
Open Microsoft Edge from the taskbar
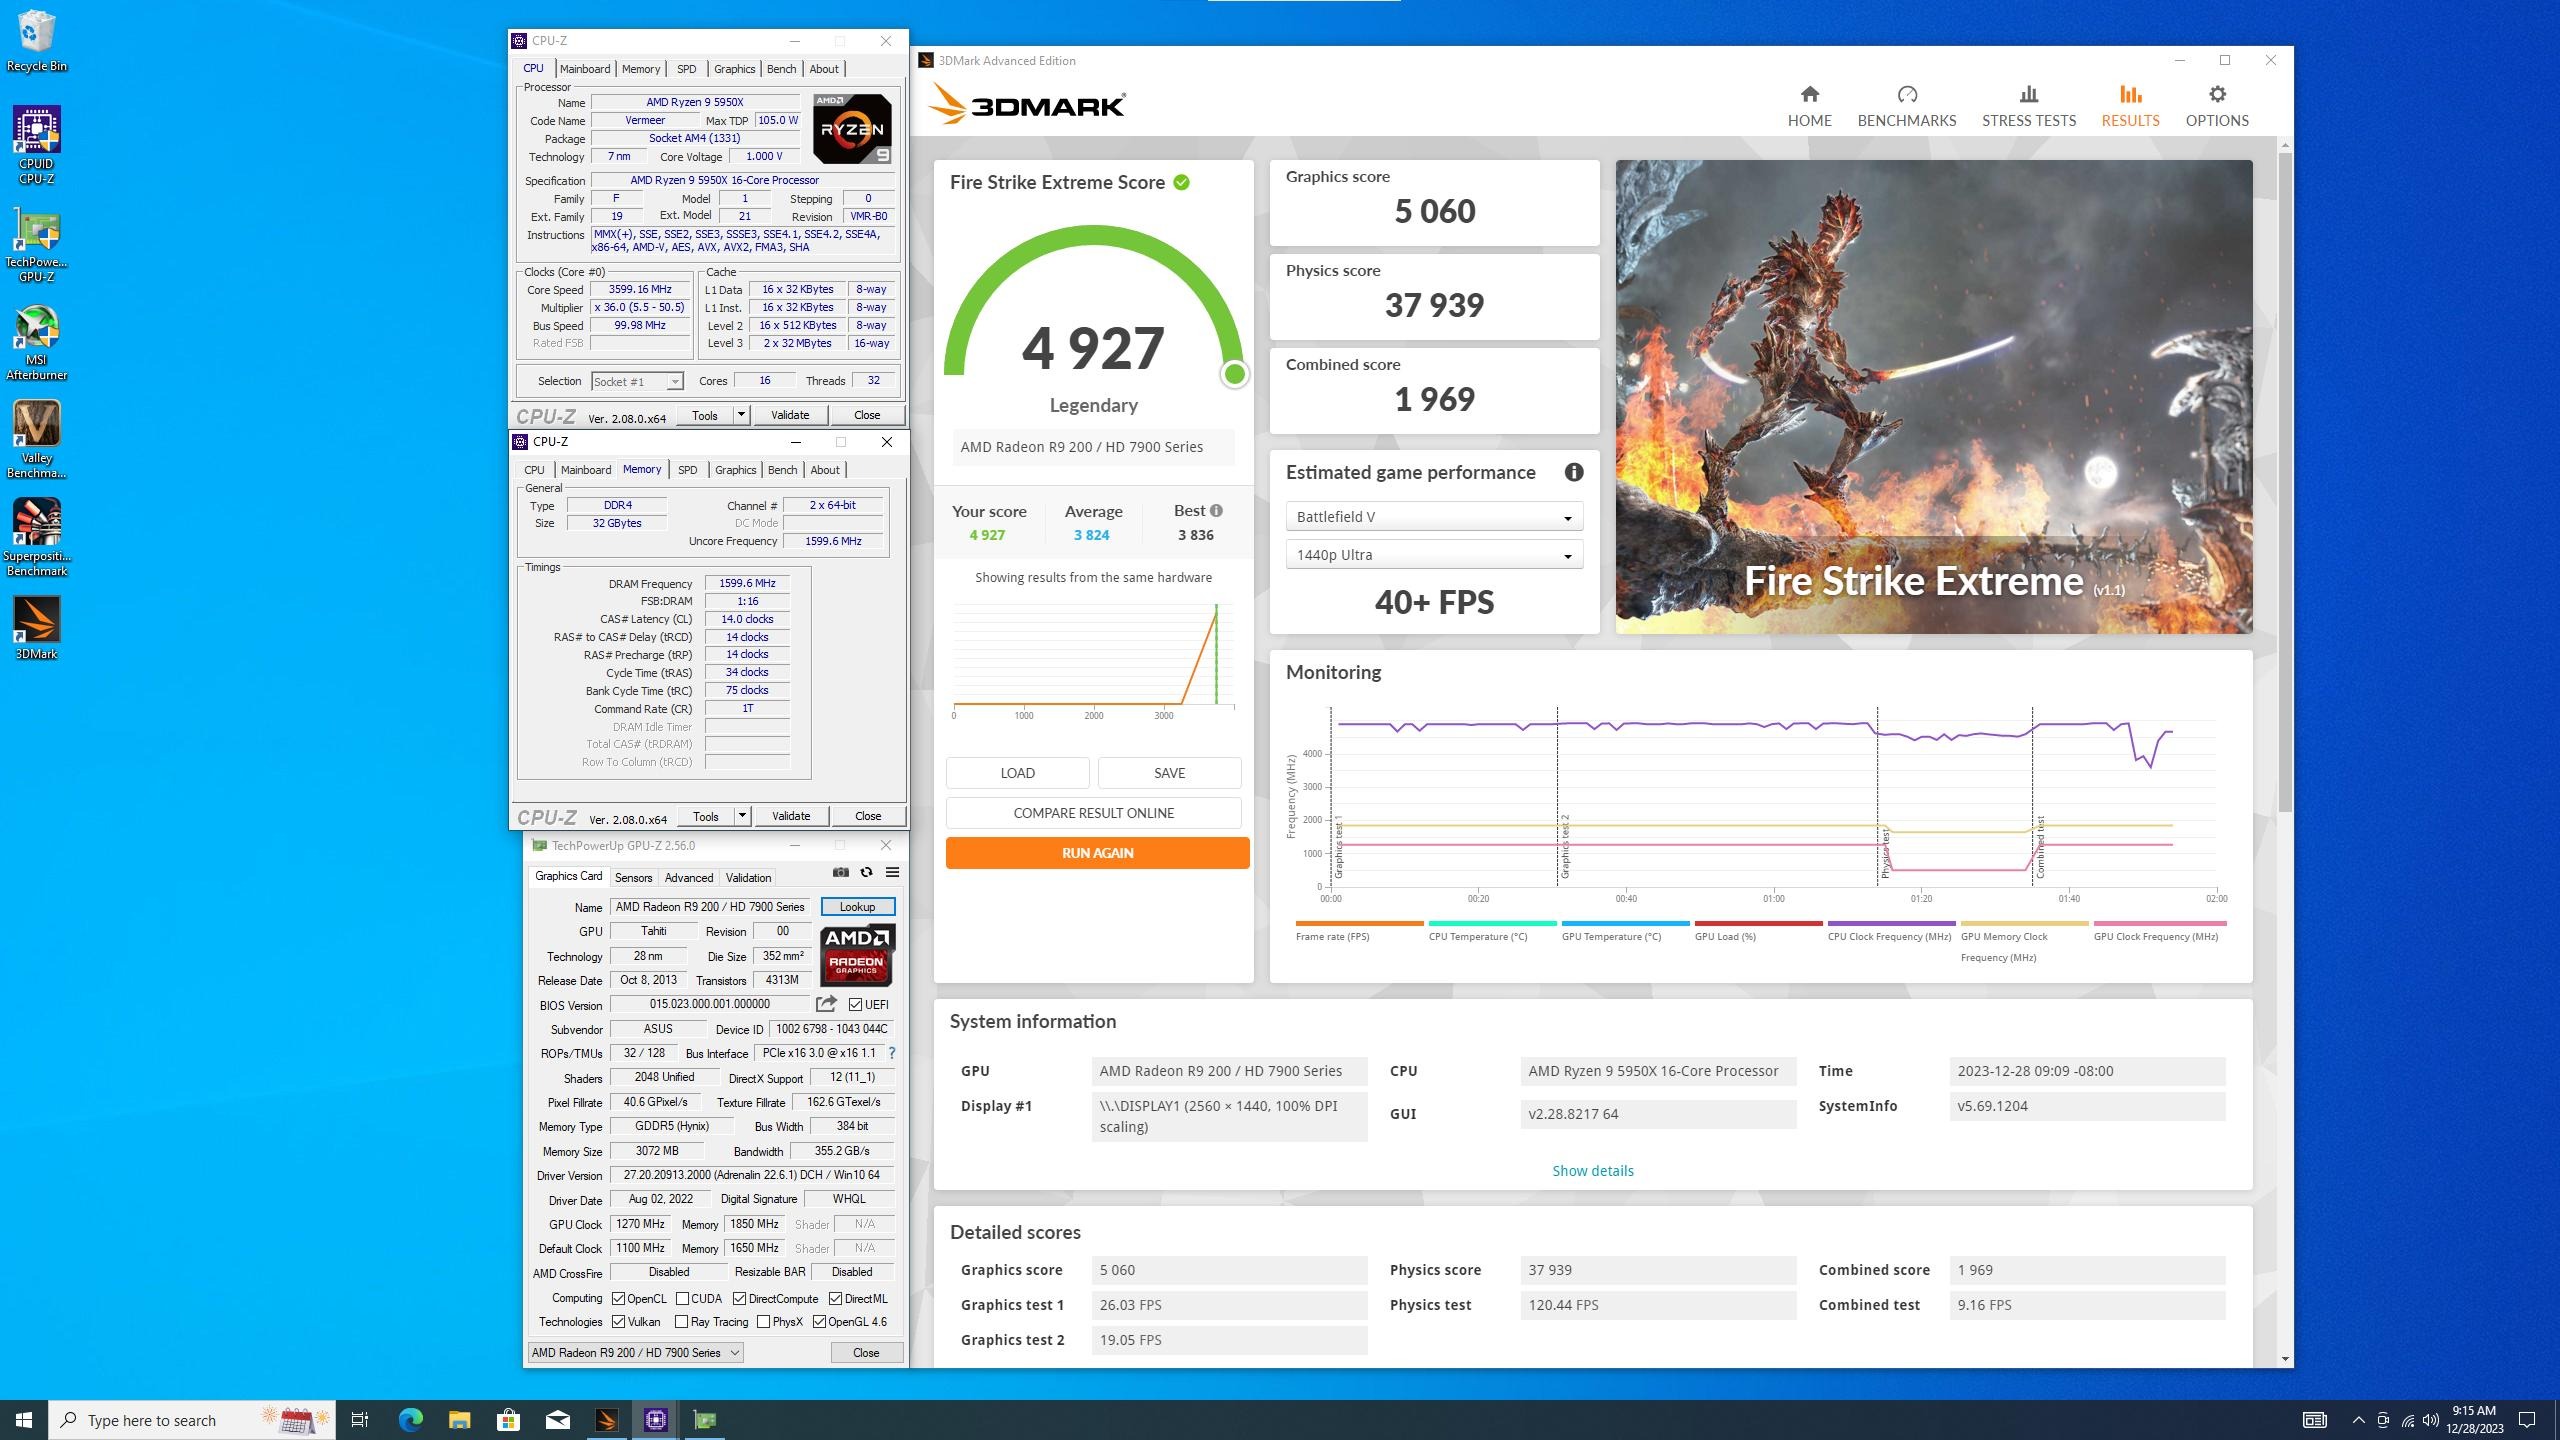pyautogui.click(x=410, y=1419)
